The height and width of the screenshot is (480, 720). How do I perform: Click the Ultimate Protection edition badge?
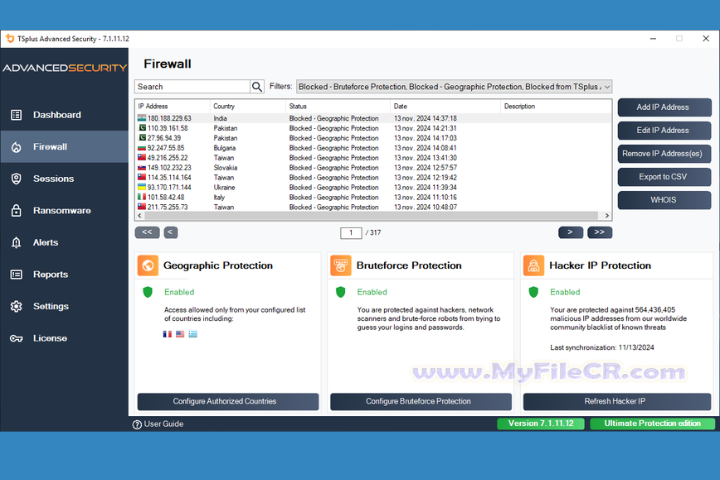652,424
